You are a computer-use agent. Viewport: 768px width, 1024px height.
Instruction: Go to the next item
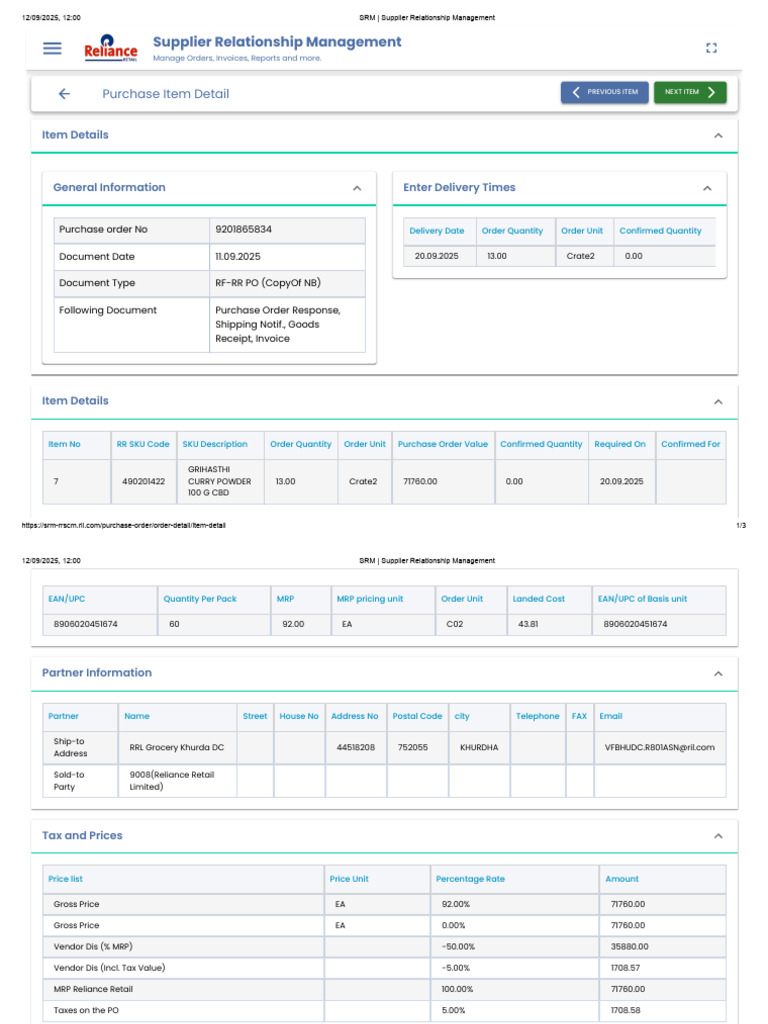690,92
